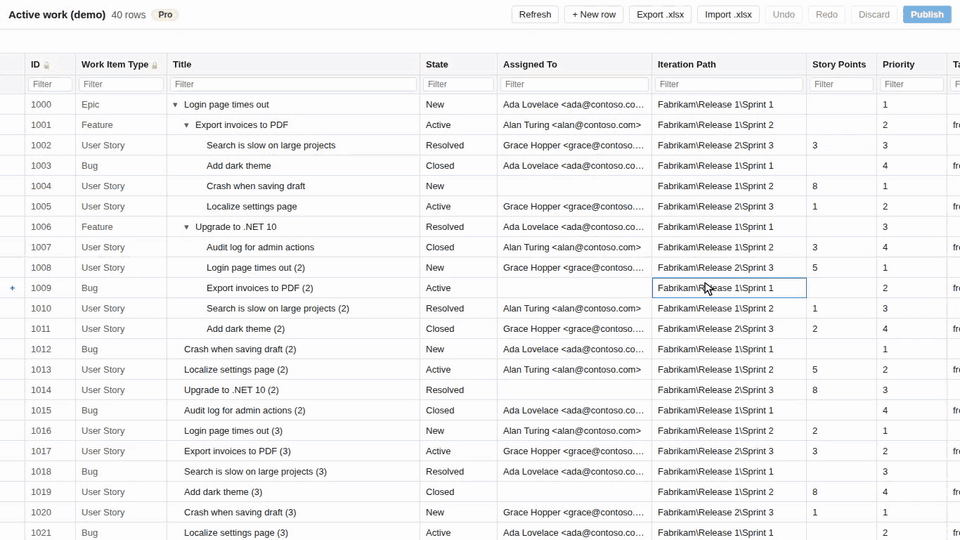Import an .xlsx file

[728, 14]
